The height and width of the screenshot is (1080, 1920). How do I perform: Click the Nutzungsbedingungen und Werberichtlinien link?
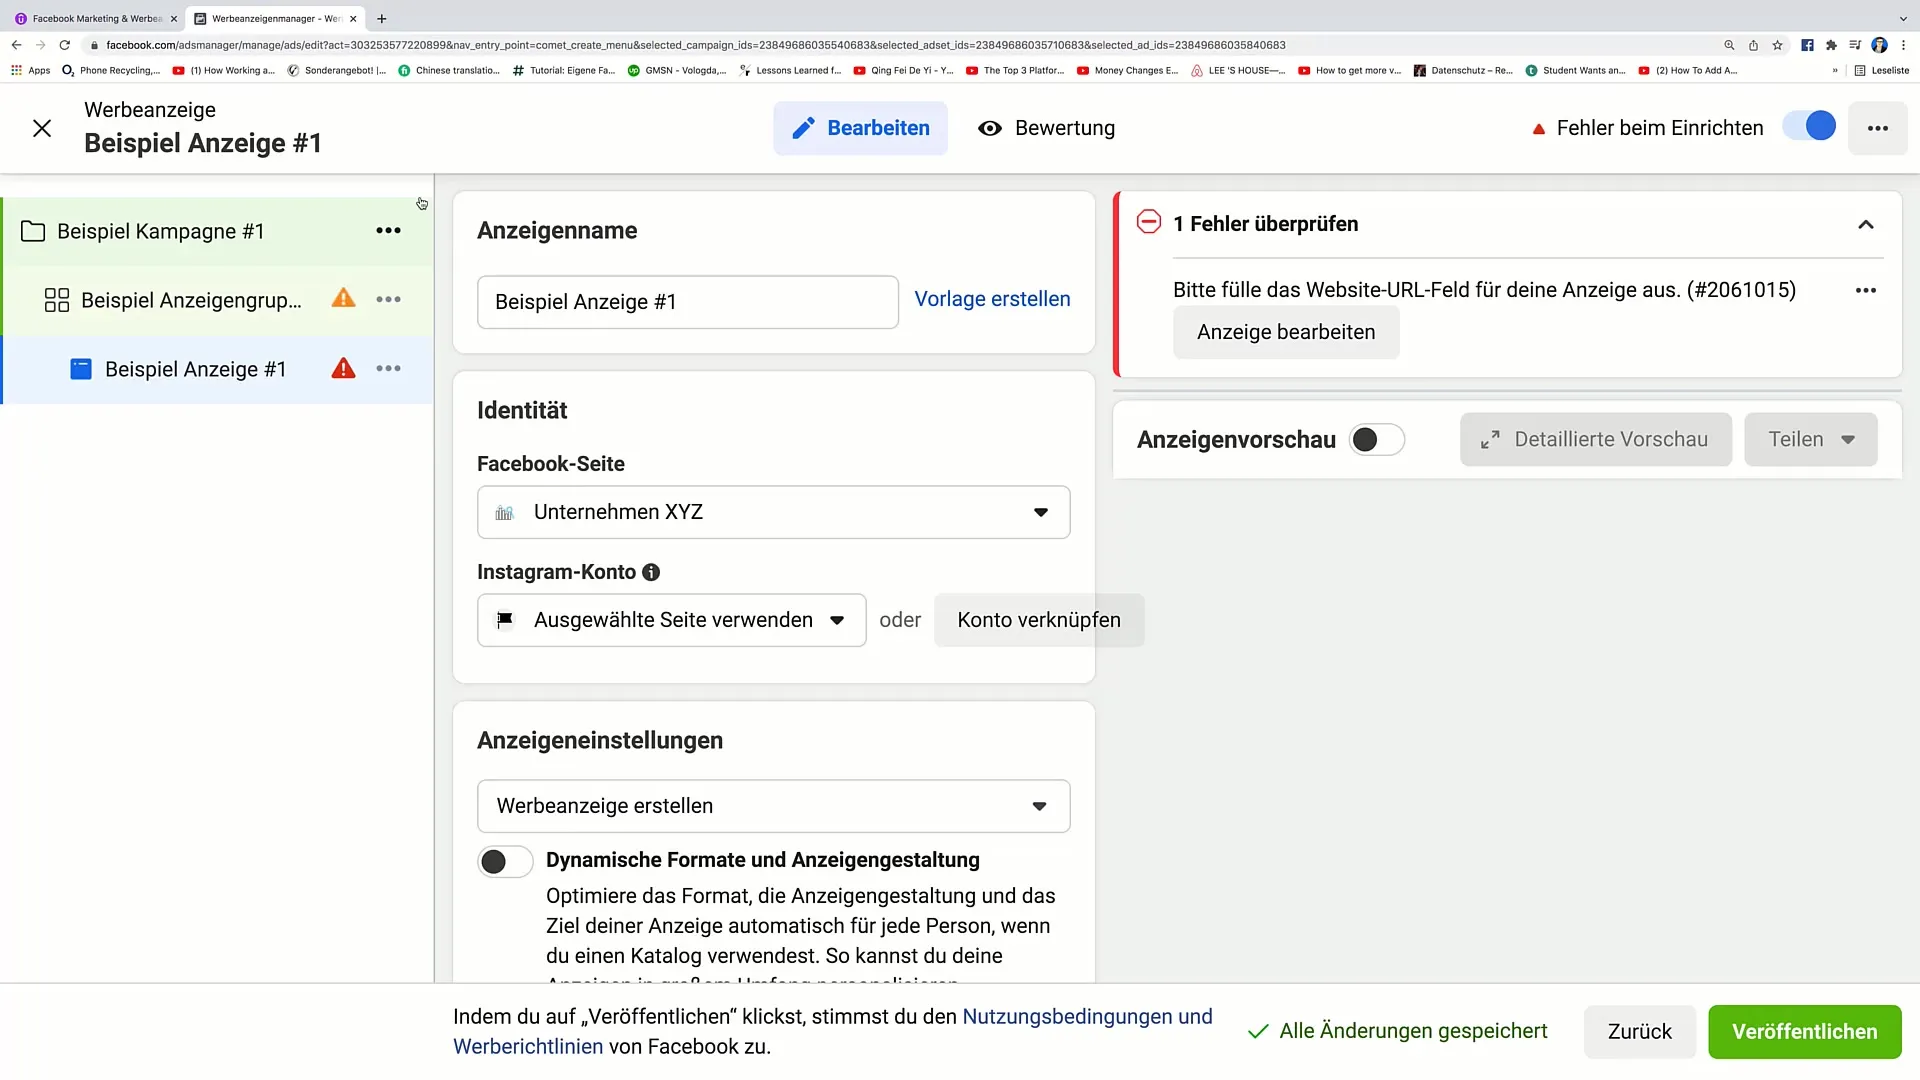pyautogui.click(x=832, y=1030)
